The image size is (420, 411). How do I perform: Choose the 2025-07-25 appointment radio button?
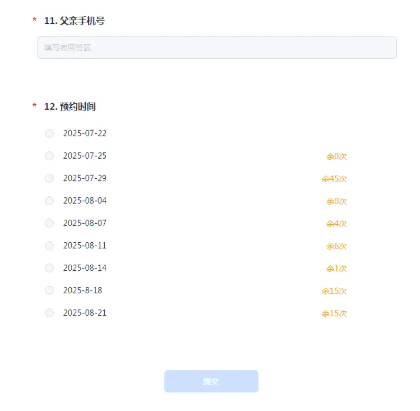click(x=49, y=156)
